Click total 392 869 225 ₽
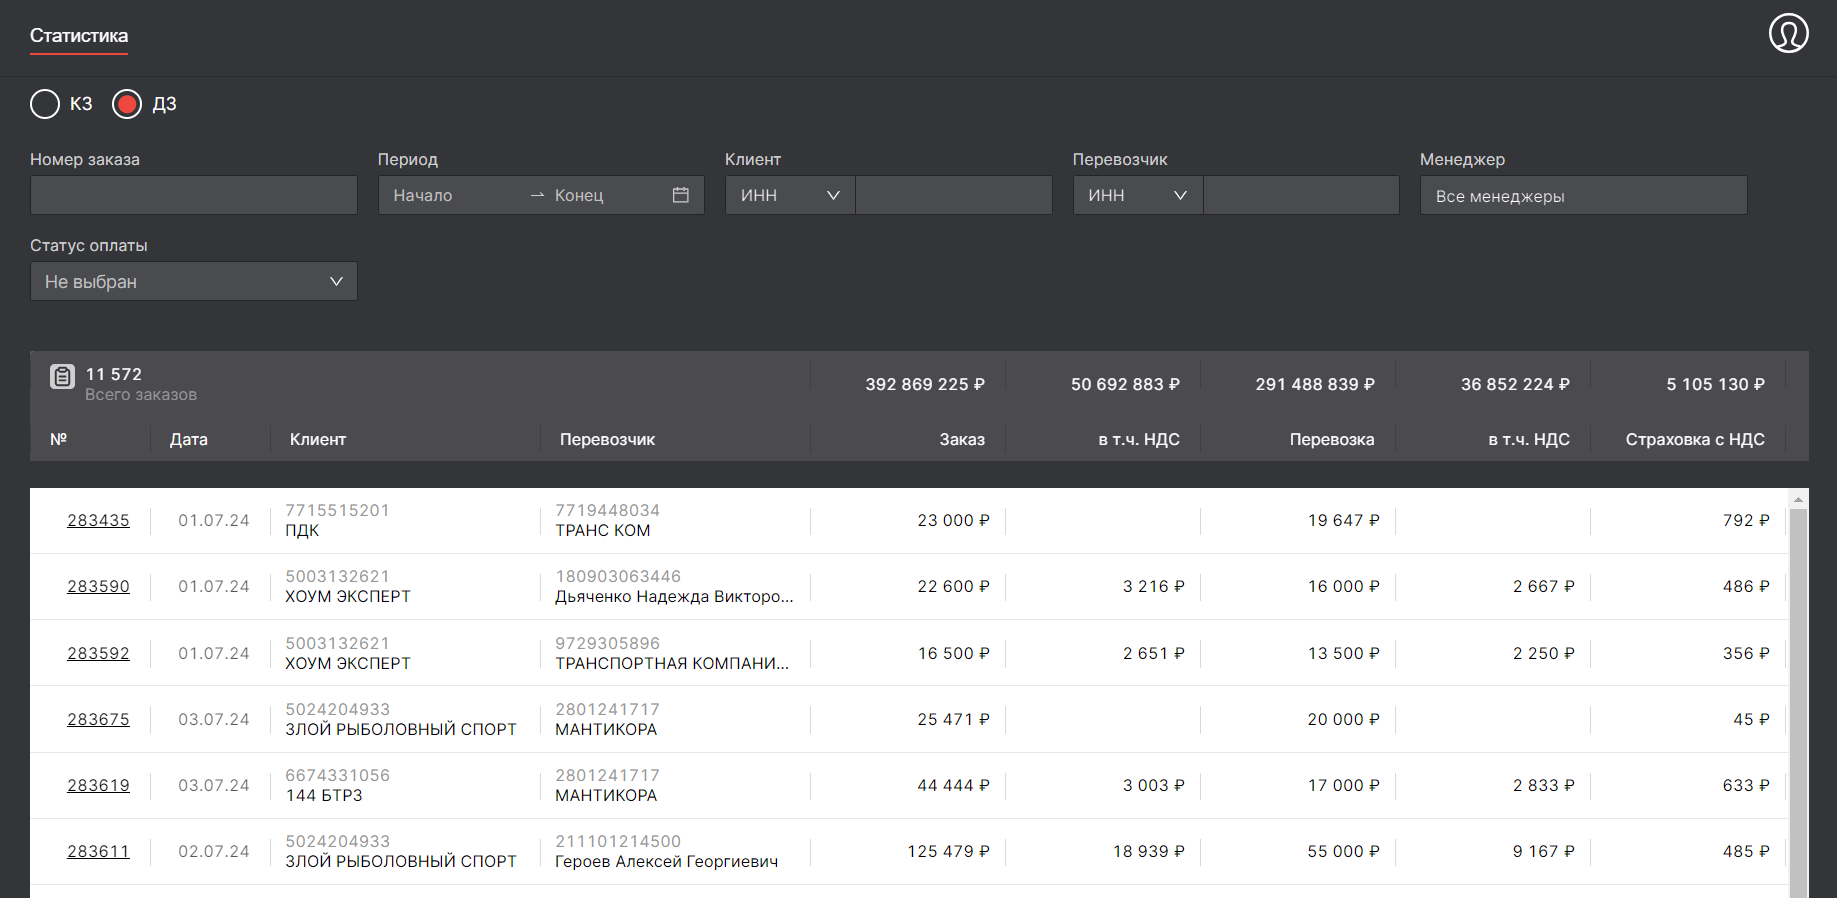 click(x=925, y=384)
